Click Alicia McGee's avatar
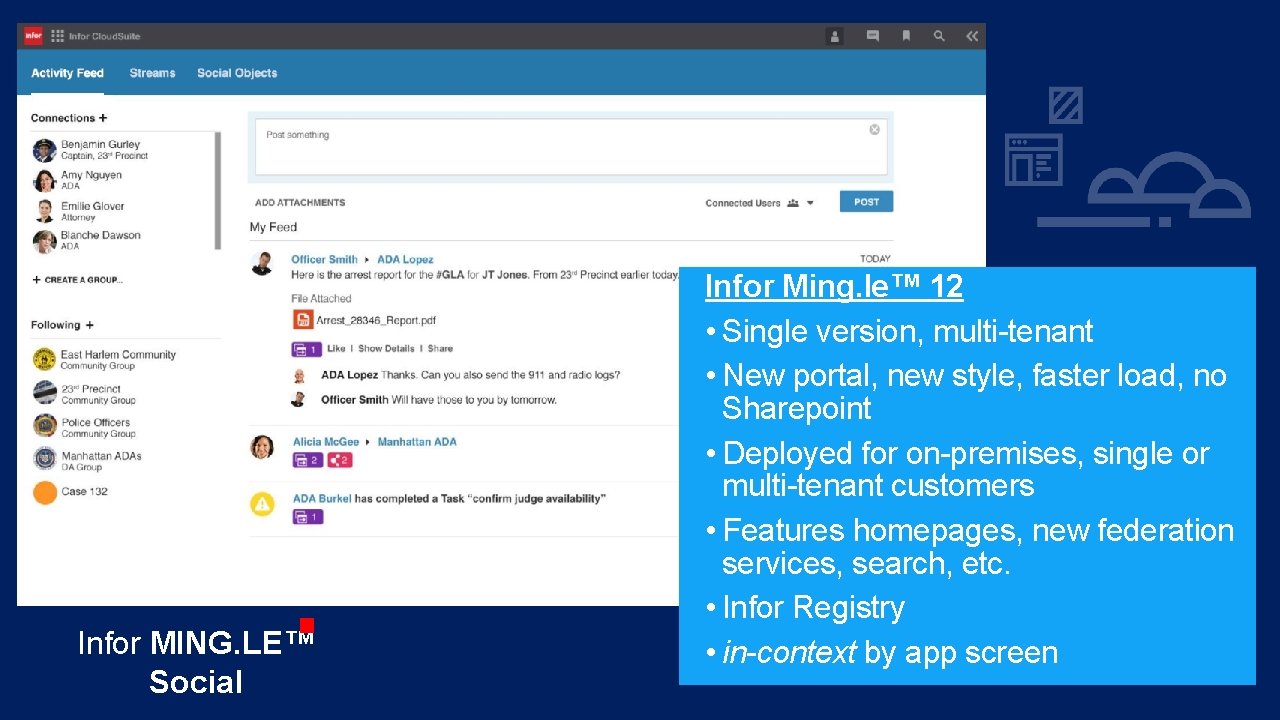1280x720 pixels. point(262,447)
